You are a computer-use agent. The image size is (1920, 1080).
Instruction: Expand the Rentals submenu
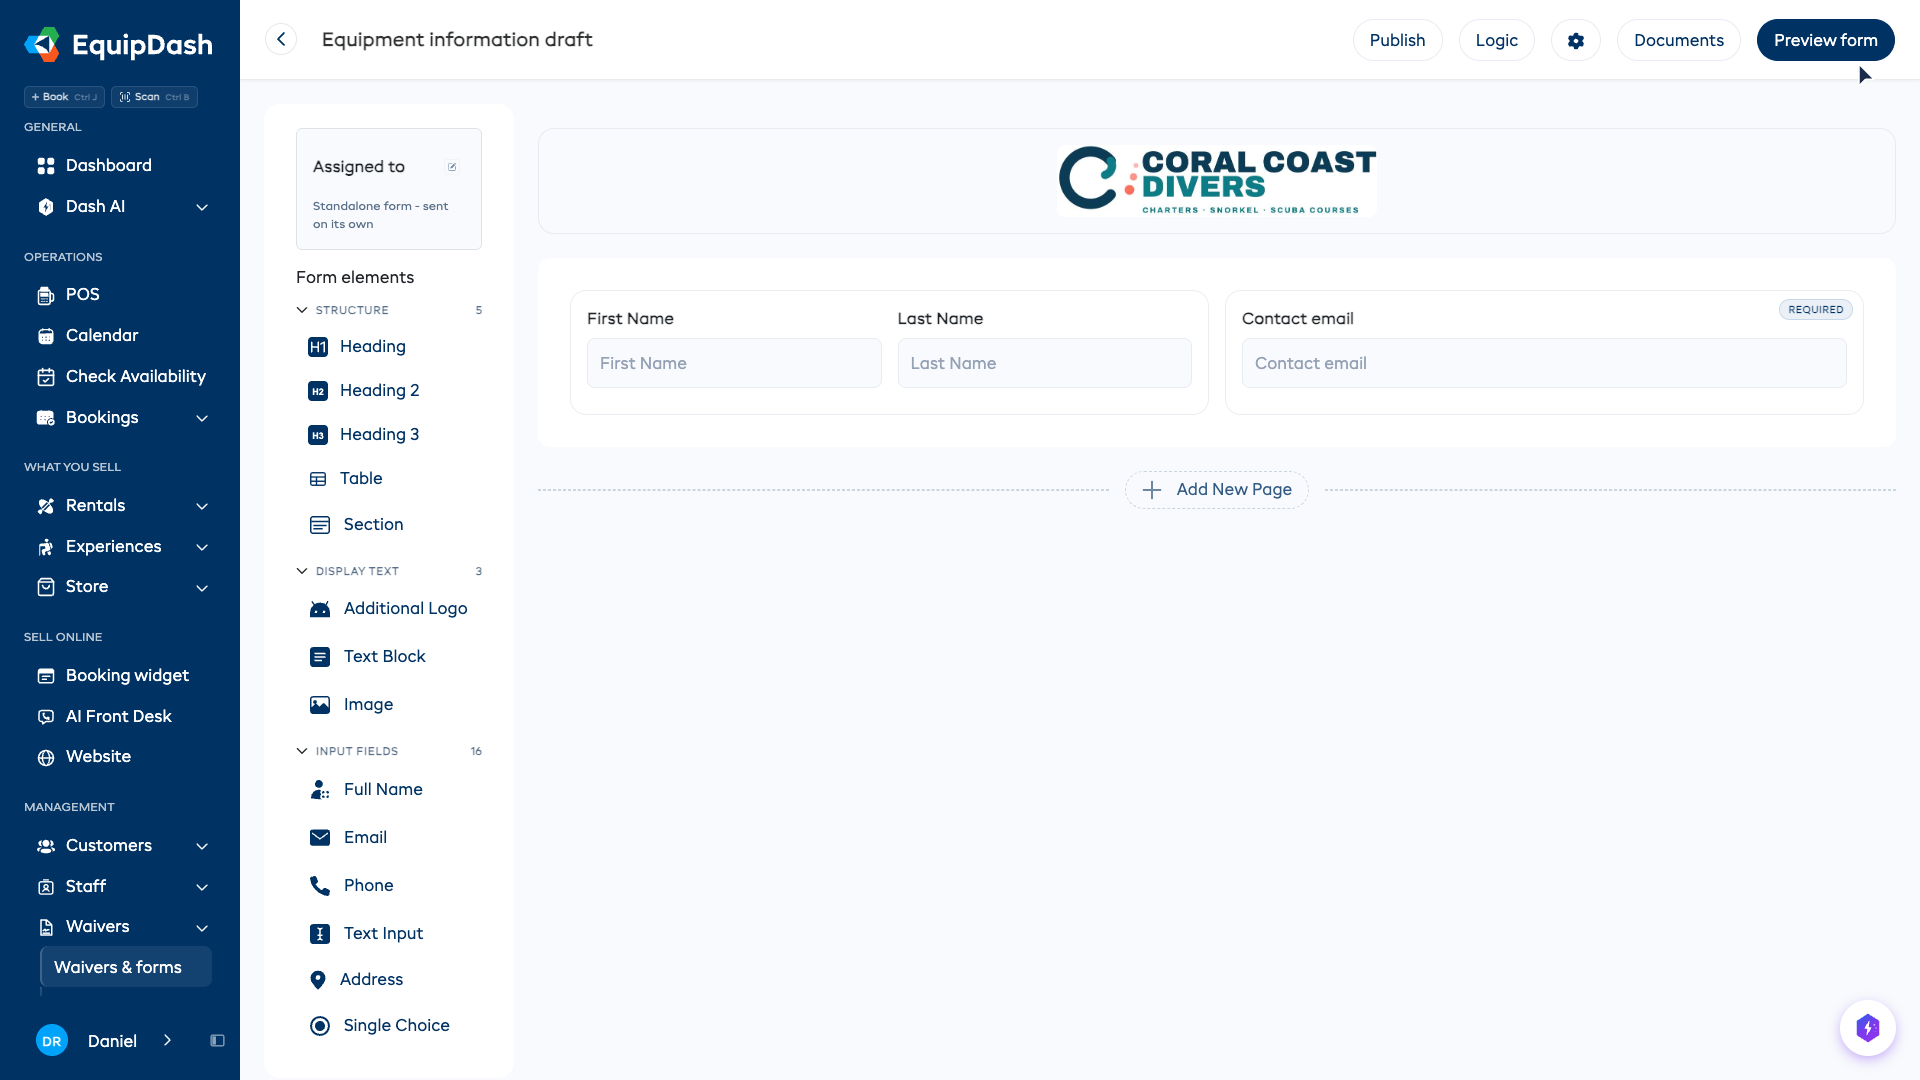[x=202, y=506]
